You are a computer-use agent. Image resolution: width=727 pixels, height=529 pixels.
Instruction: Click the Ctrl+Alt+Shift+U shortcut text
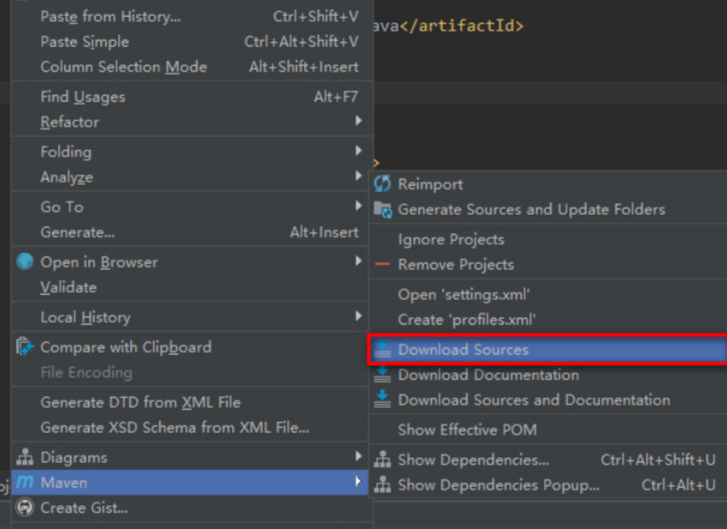pyautogui.click(x=658, y=460)
